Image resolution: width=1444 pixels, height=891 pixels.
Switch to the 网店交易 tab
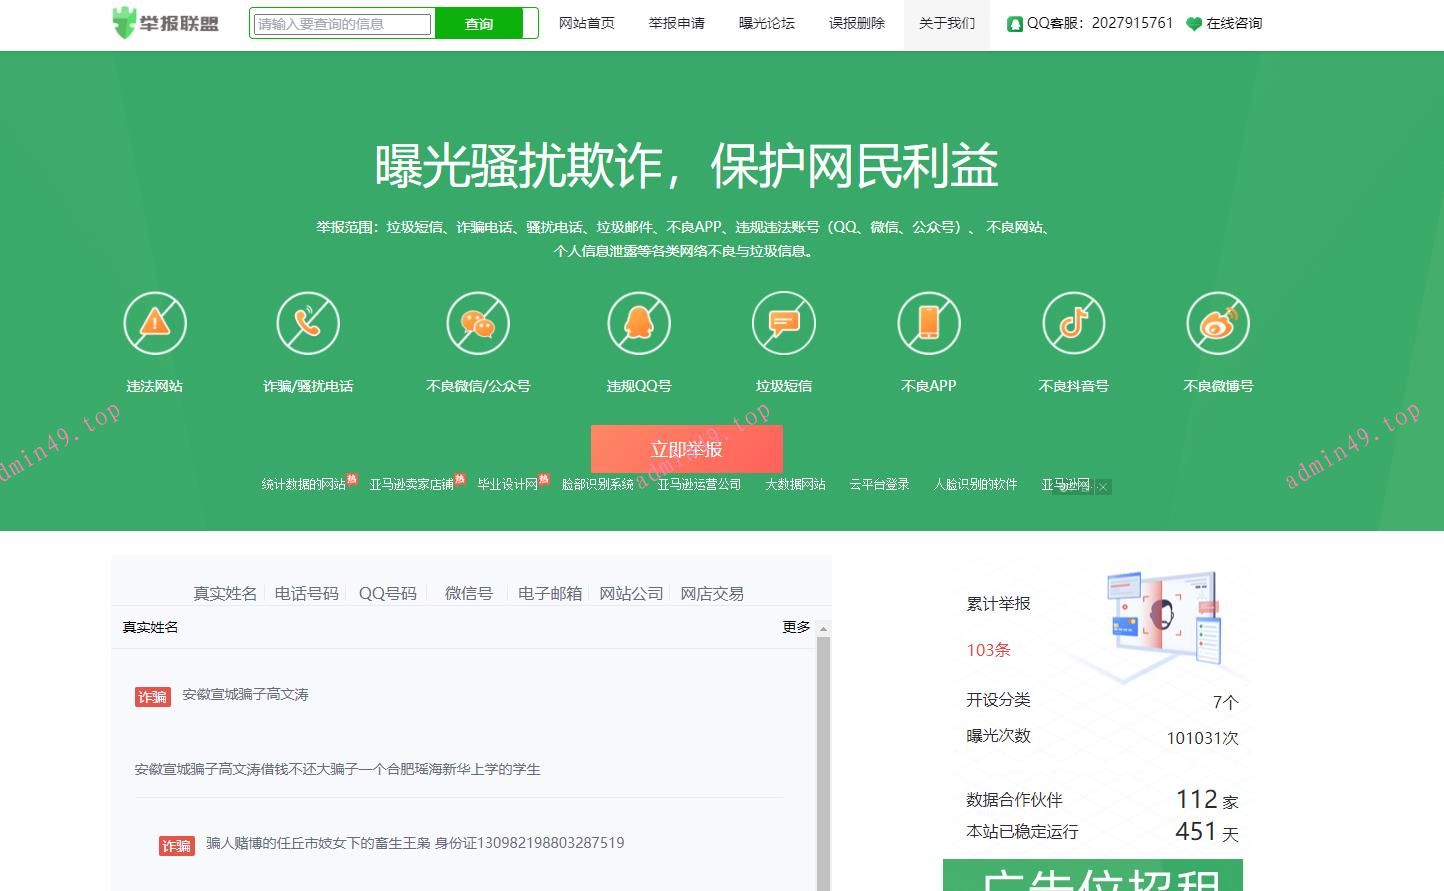coord(711,593)
